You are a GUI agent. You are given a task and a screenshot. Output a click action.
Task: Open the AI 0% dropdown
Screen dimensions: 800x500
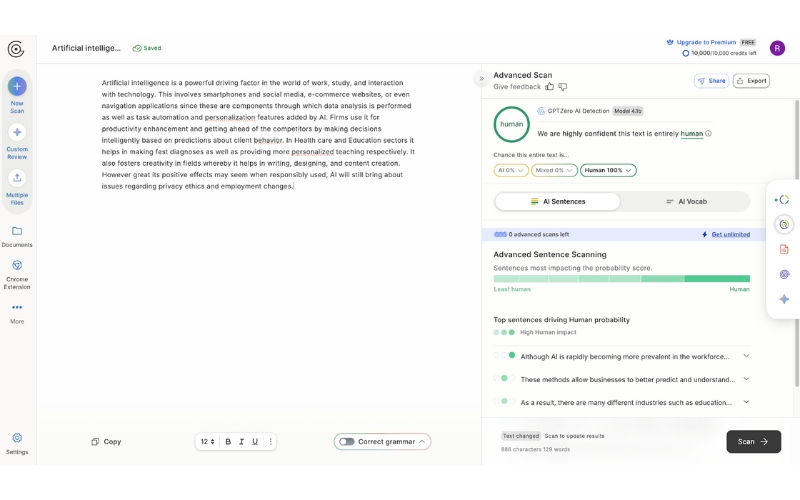[511, 170]
